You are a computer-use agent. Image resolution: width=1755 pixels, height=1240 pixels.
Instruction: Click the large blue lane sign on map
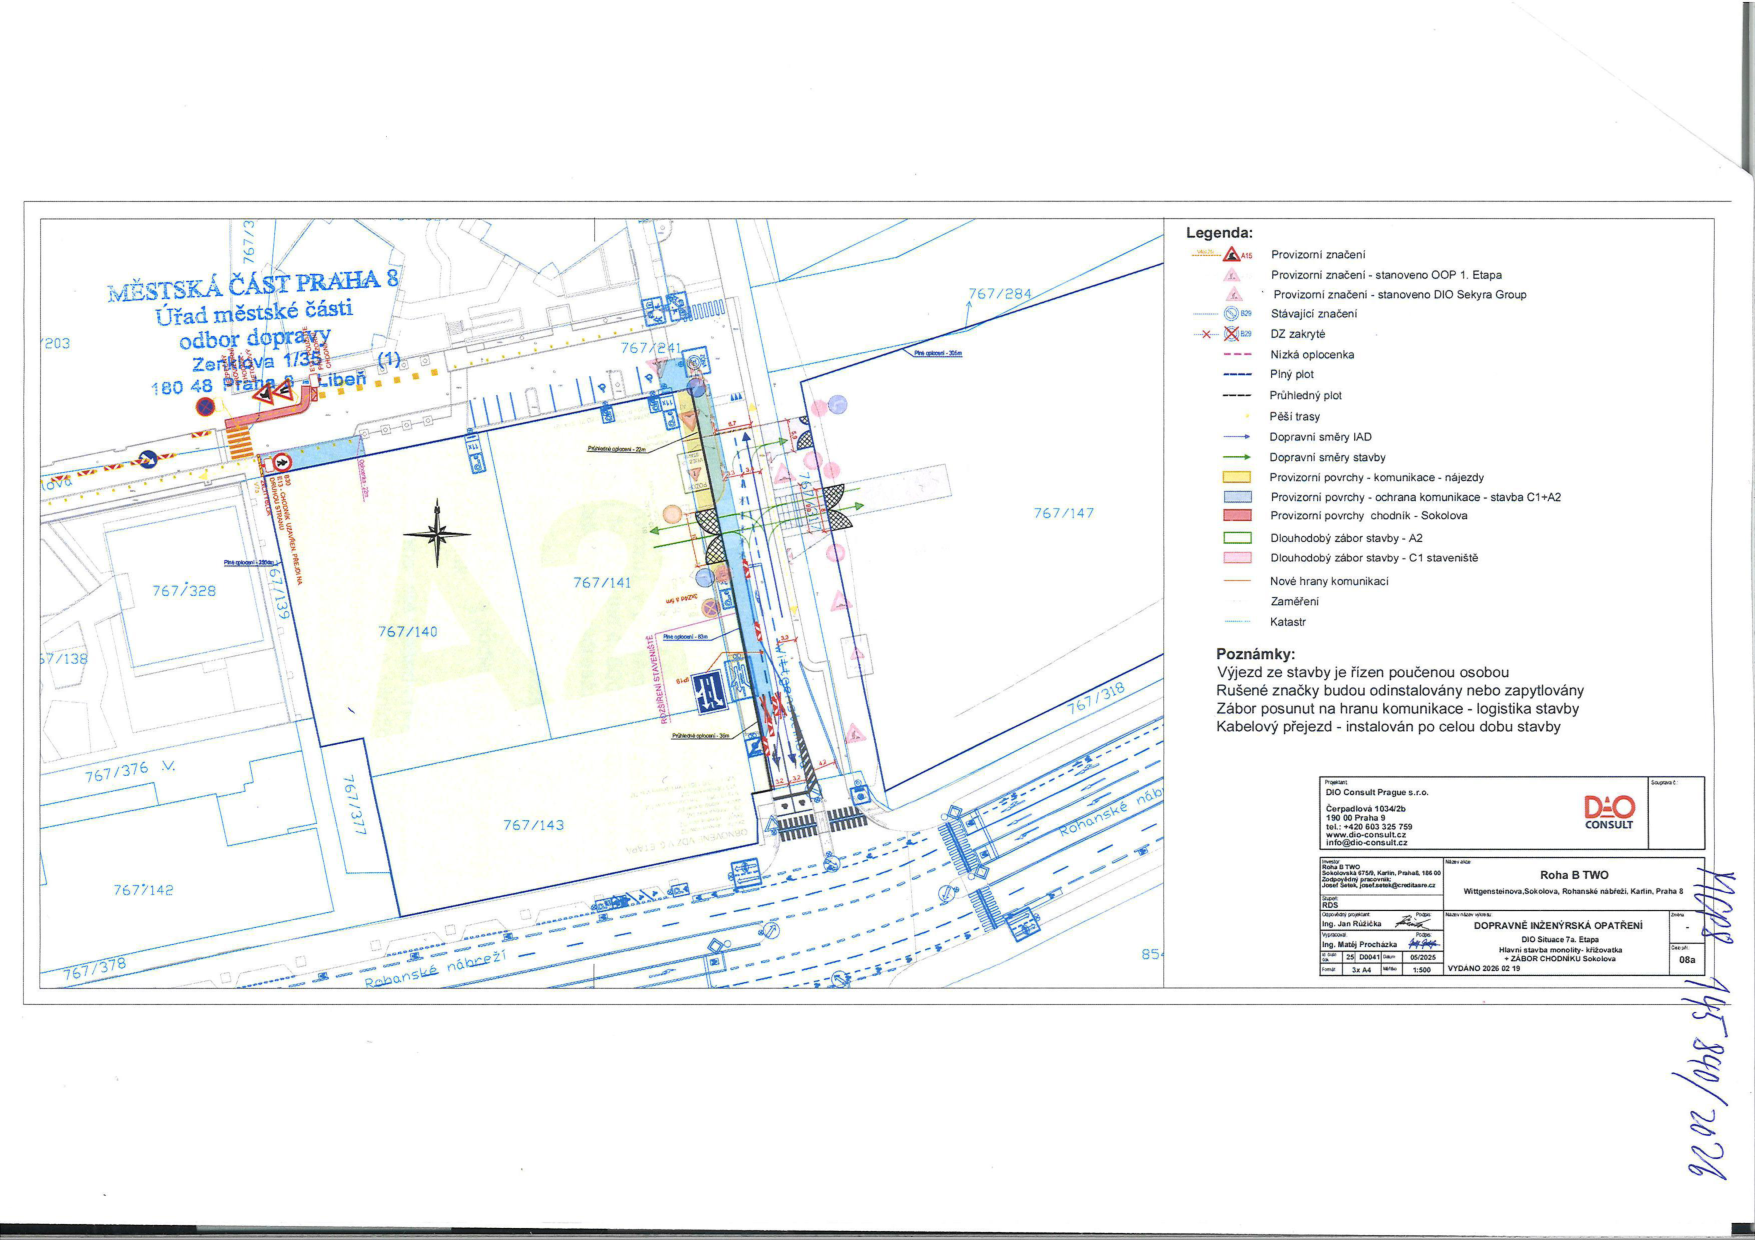point(710,691)
